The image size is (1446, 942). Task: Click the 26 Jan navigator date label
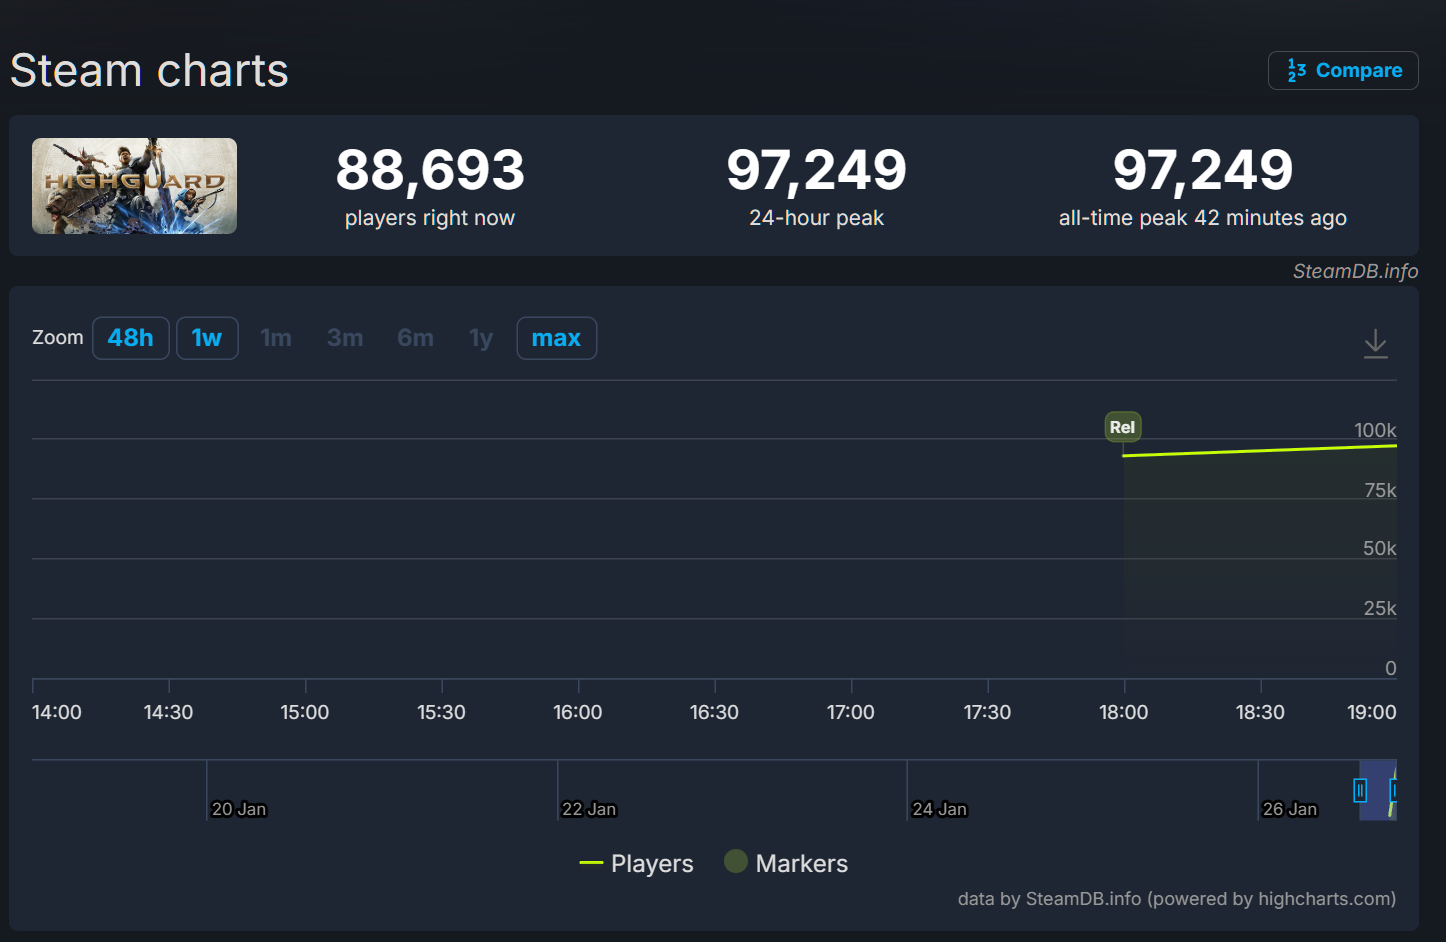(1290, 809)
